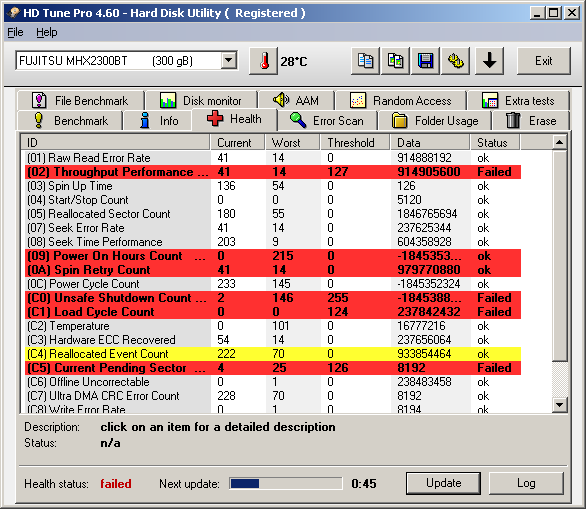Viewport: 586px width, 509px height.
Task: Select the Spin Retry Count row
Action: [x=272, y=270]
